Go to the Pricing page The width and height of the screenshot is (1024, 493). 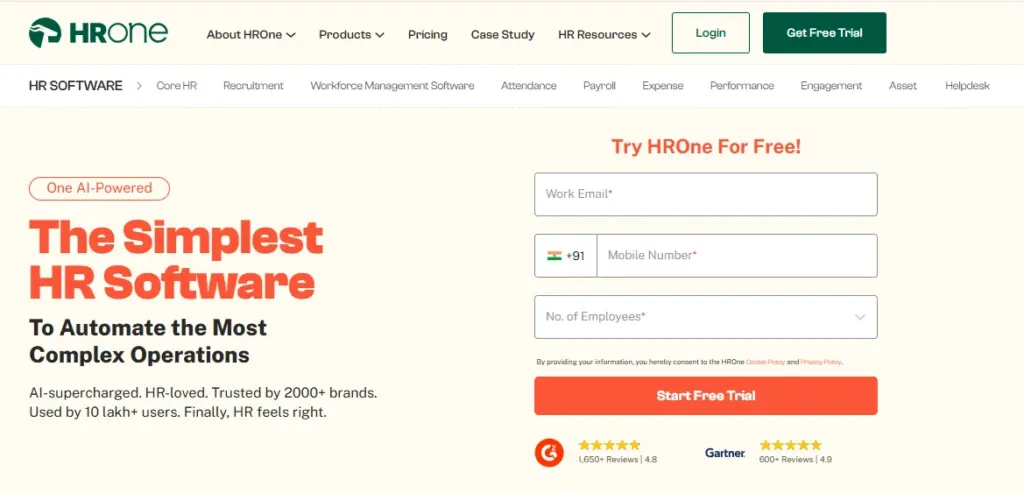click(427, 34)
